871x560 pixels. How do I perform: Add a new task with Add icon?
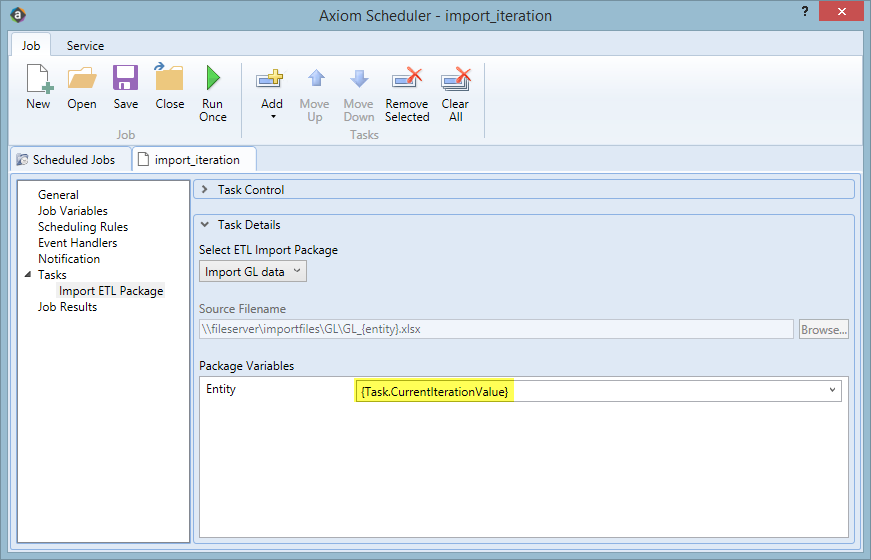pyautogui.click(x=270, y=78)
